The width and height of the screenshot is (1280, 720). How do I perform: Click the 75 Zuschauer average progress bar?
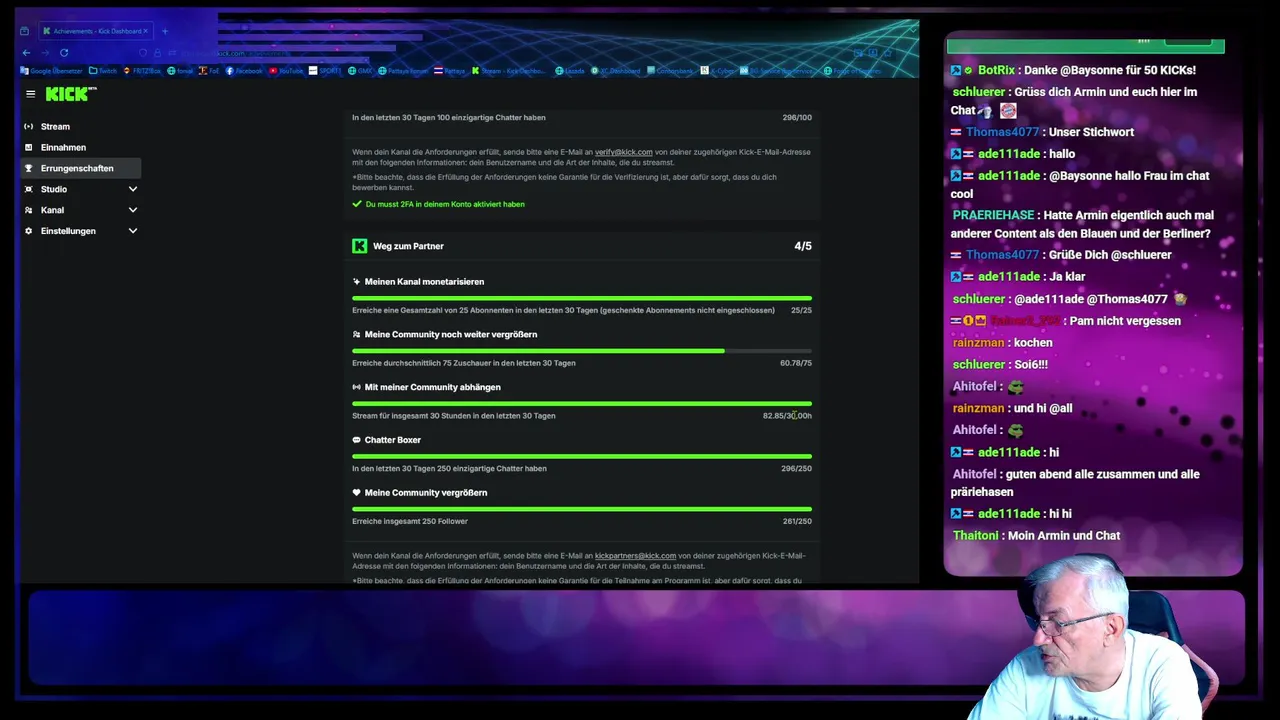582,351
